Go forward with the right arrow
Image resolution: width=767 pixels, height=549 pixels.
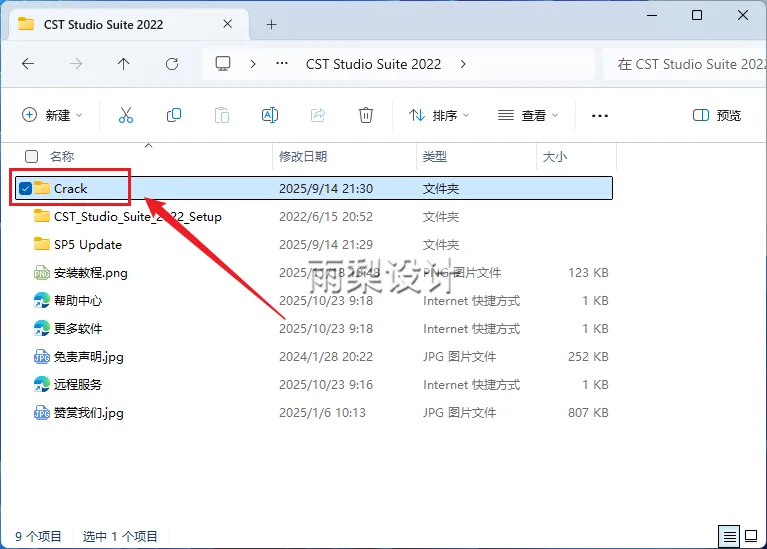[76, 64]
